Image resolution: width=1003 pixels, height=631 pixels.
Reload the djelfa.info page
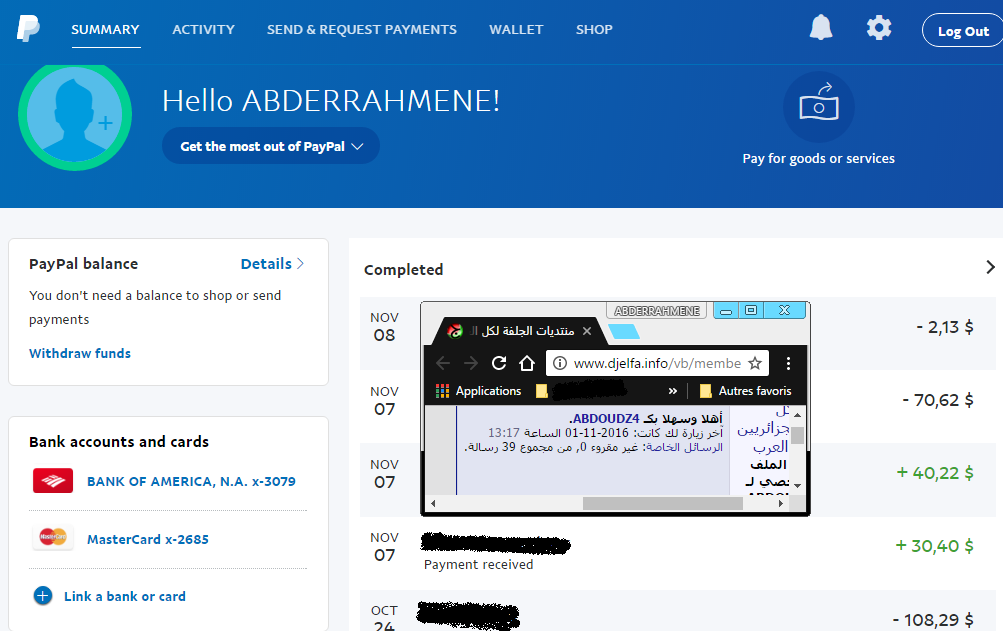pyautogui.click(x=499, y=363)
